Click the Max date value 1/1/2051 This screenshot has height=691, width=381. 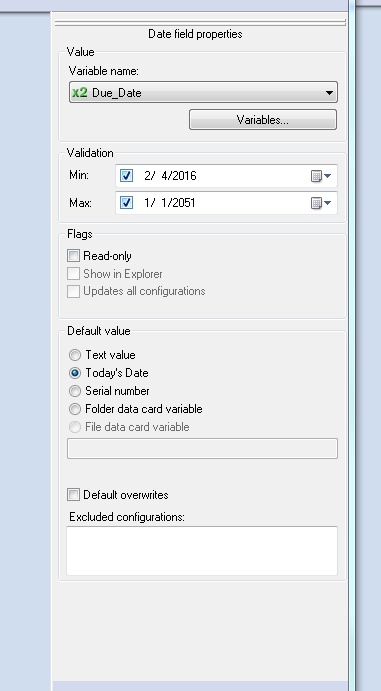tap(170, 203)
